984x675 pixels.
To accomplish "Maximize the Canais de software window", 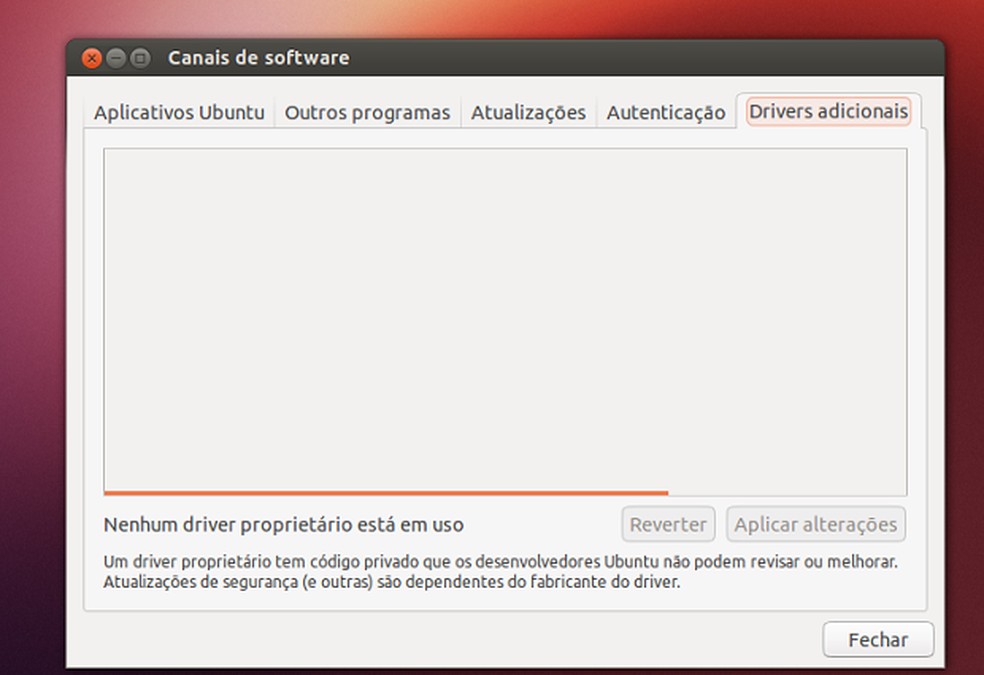I will [x=140, y=58].
